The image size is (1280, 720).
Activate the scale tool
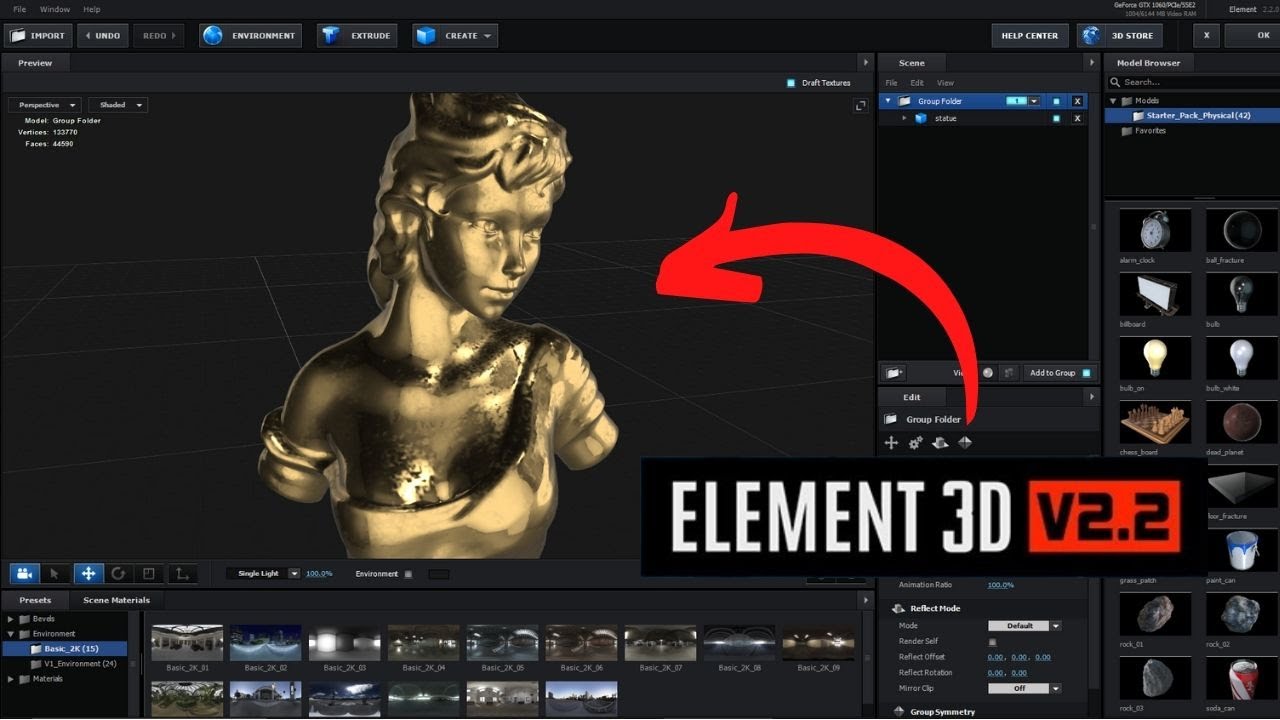point(149,574)
